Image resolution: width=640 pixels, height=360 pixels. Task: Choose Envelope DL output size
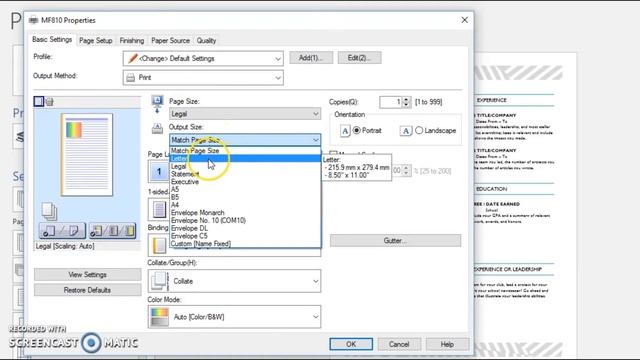pos(245,228)
